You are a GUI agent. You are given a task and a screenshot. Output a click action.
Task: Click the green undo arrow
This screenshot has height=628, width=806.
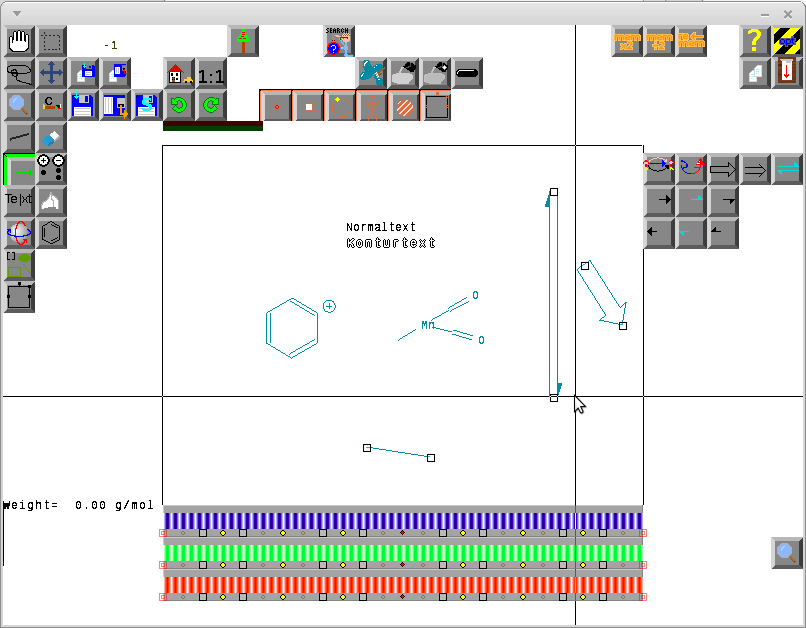179,105
